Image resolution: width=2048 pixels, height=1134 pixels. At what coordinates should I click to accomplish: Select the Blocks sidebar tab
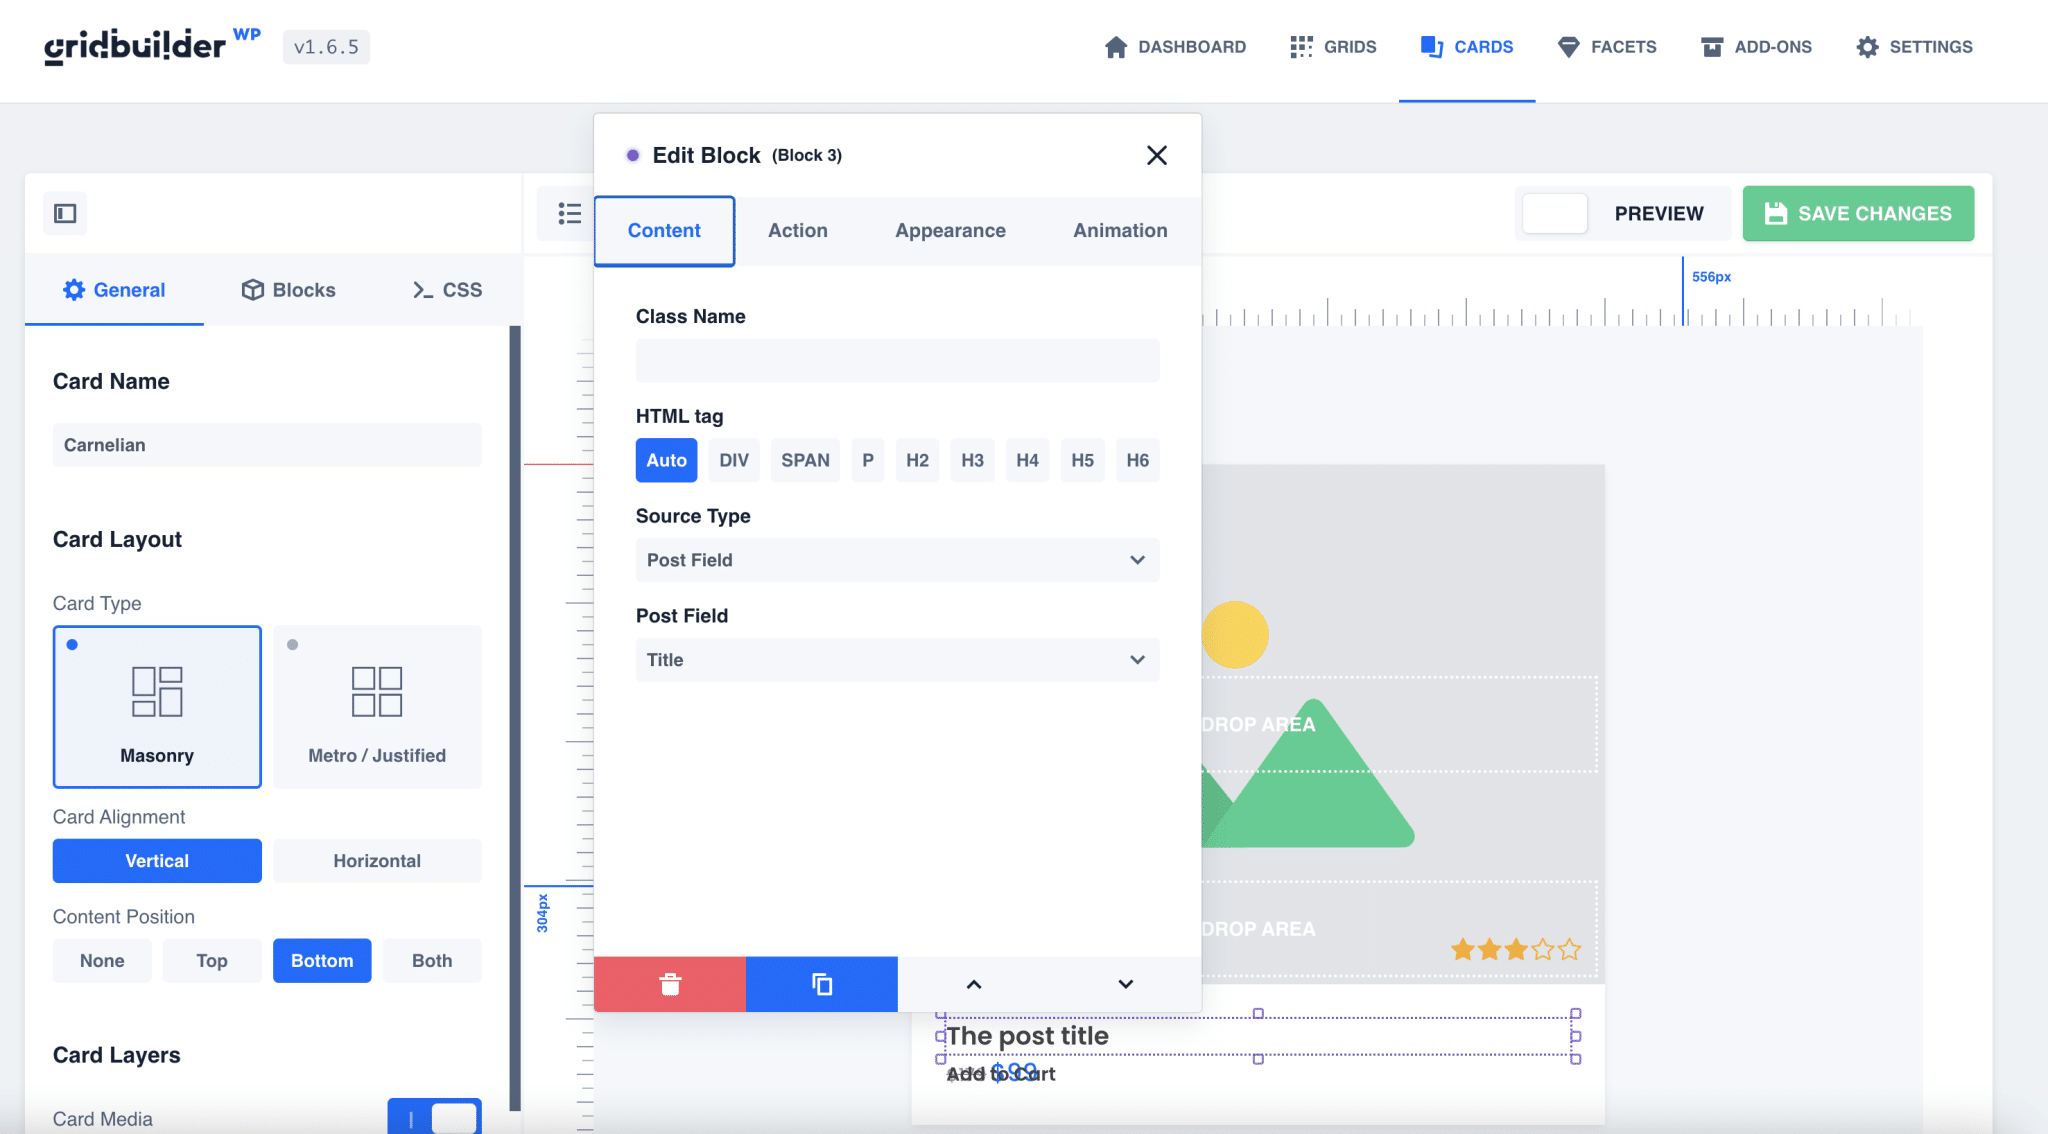coord(288,290)
